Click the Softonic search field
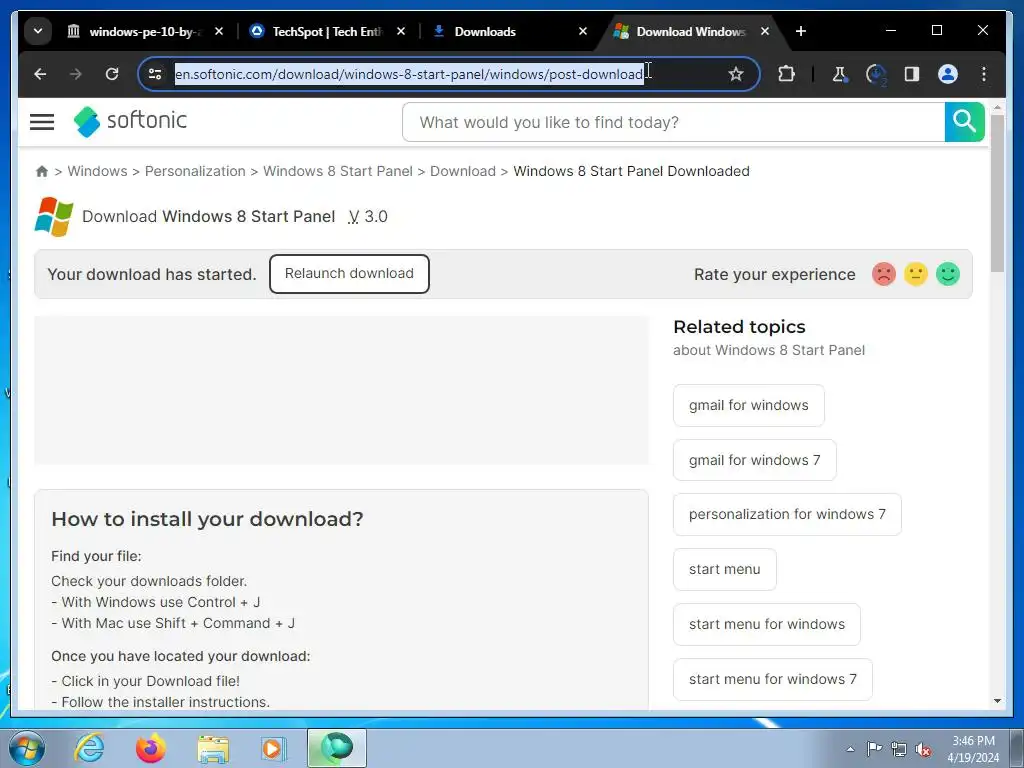This screenshot has width=1024, height=768. [x=673, y=122]
